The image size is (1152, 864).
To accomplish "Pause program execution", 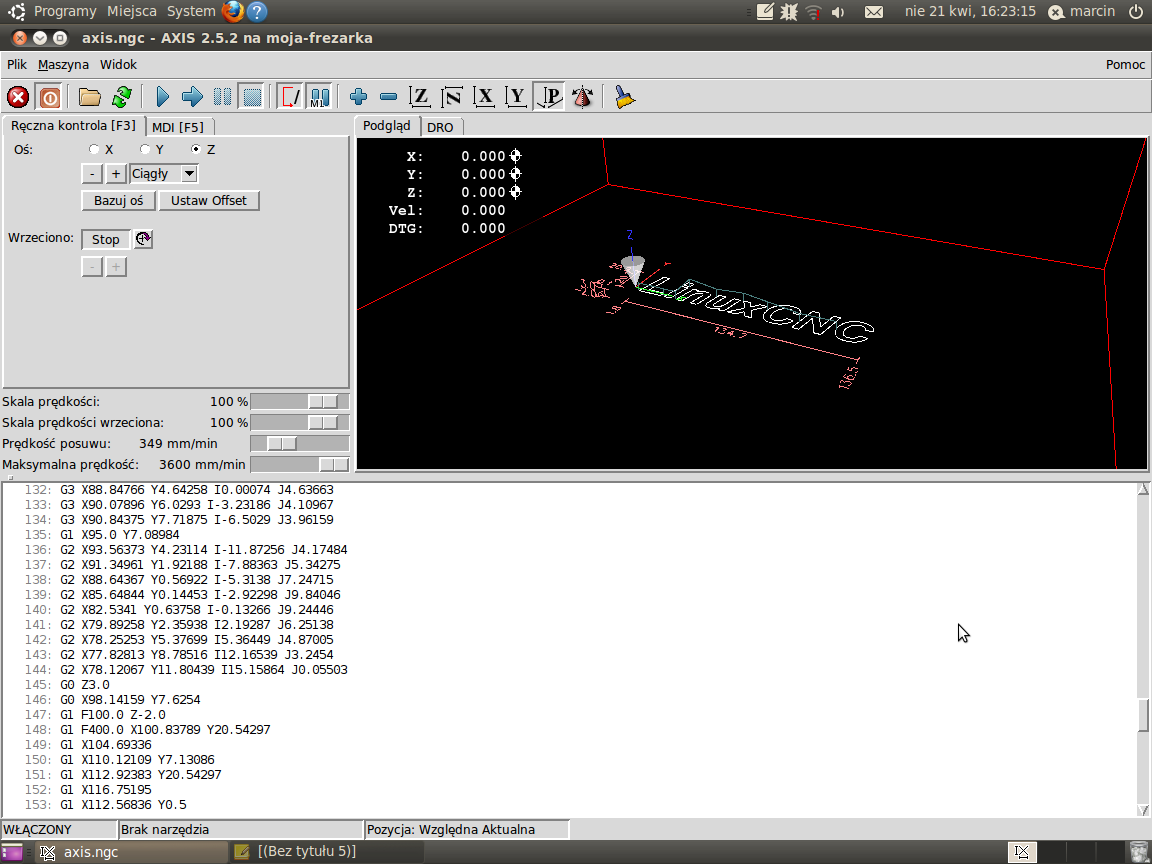I will coord(222,97).
